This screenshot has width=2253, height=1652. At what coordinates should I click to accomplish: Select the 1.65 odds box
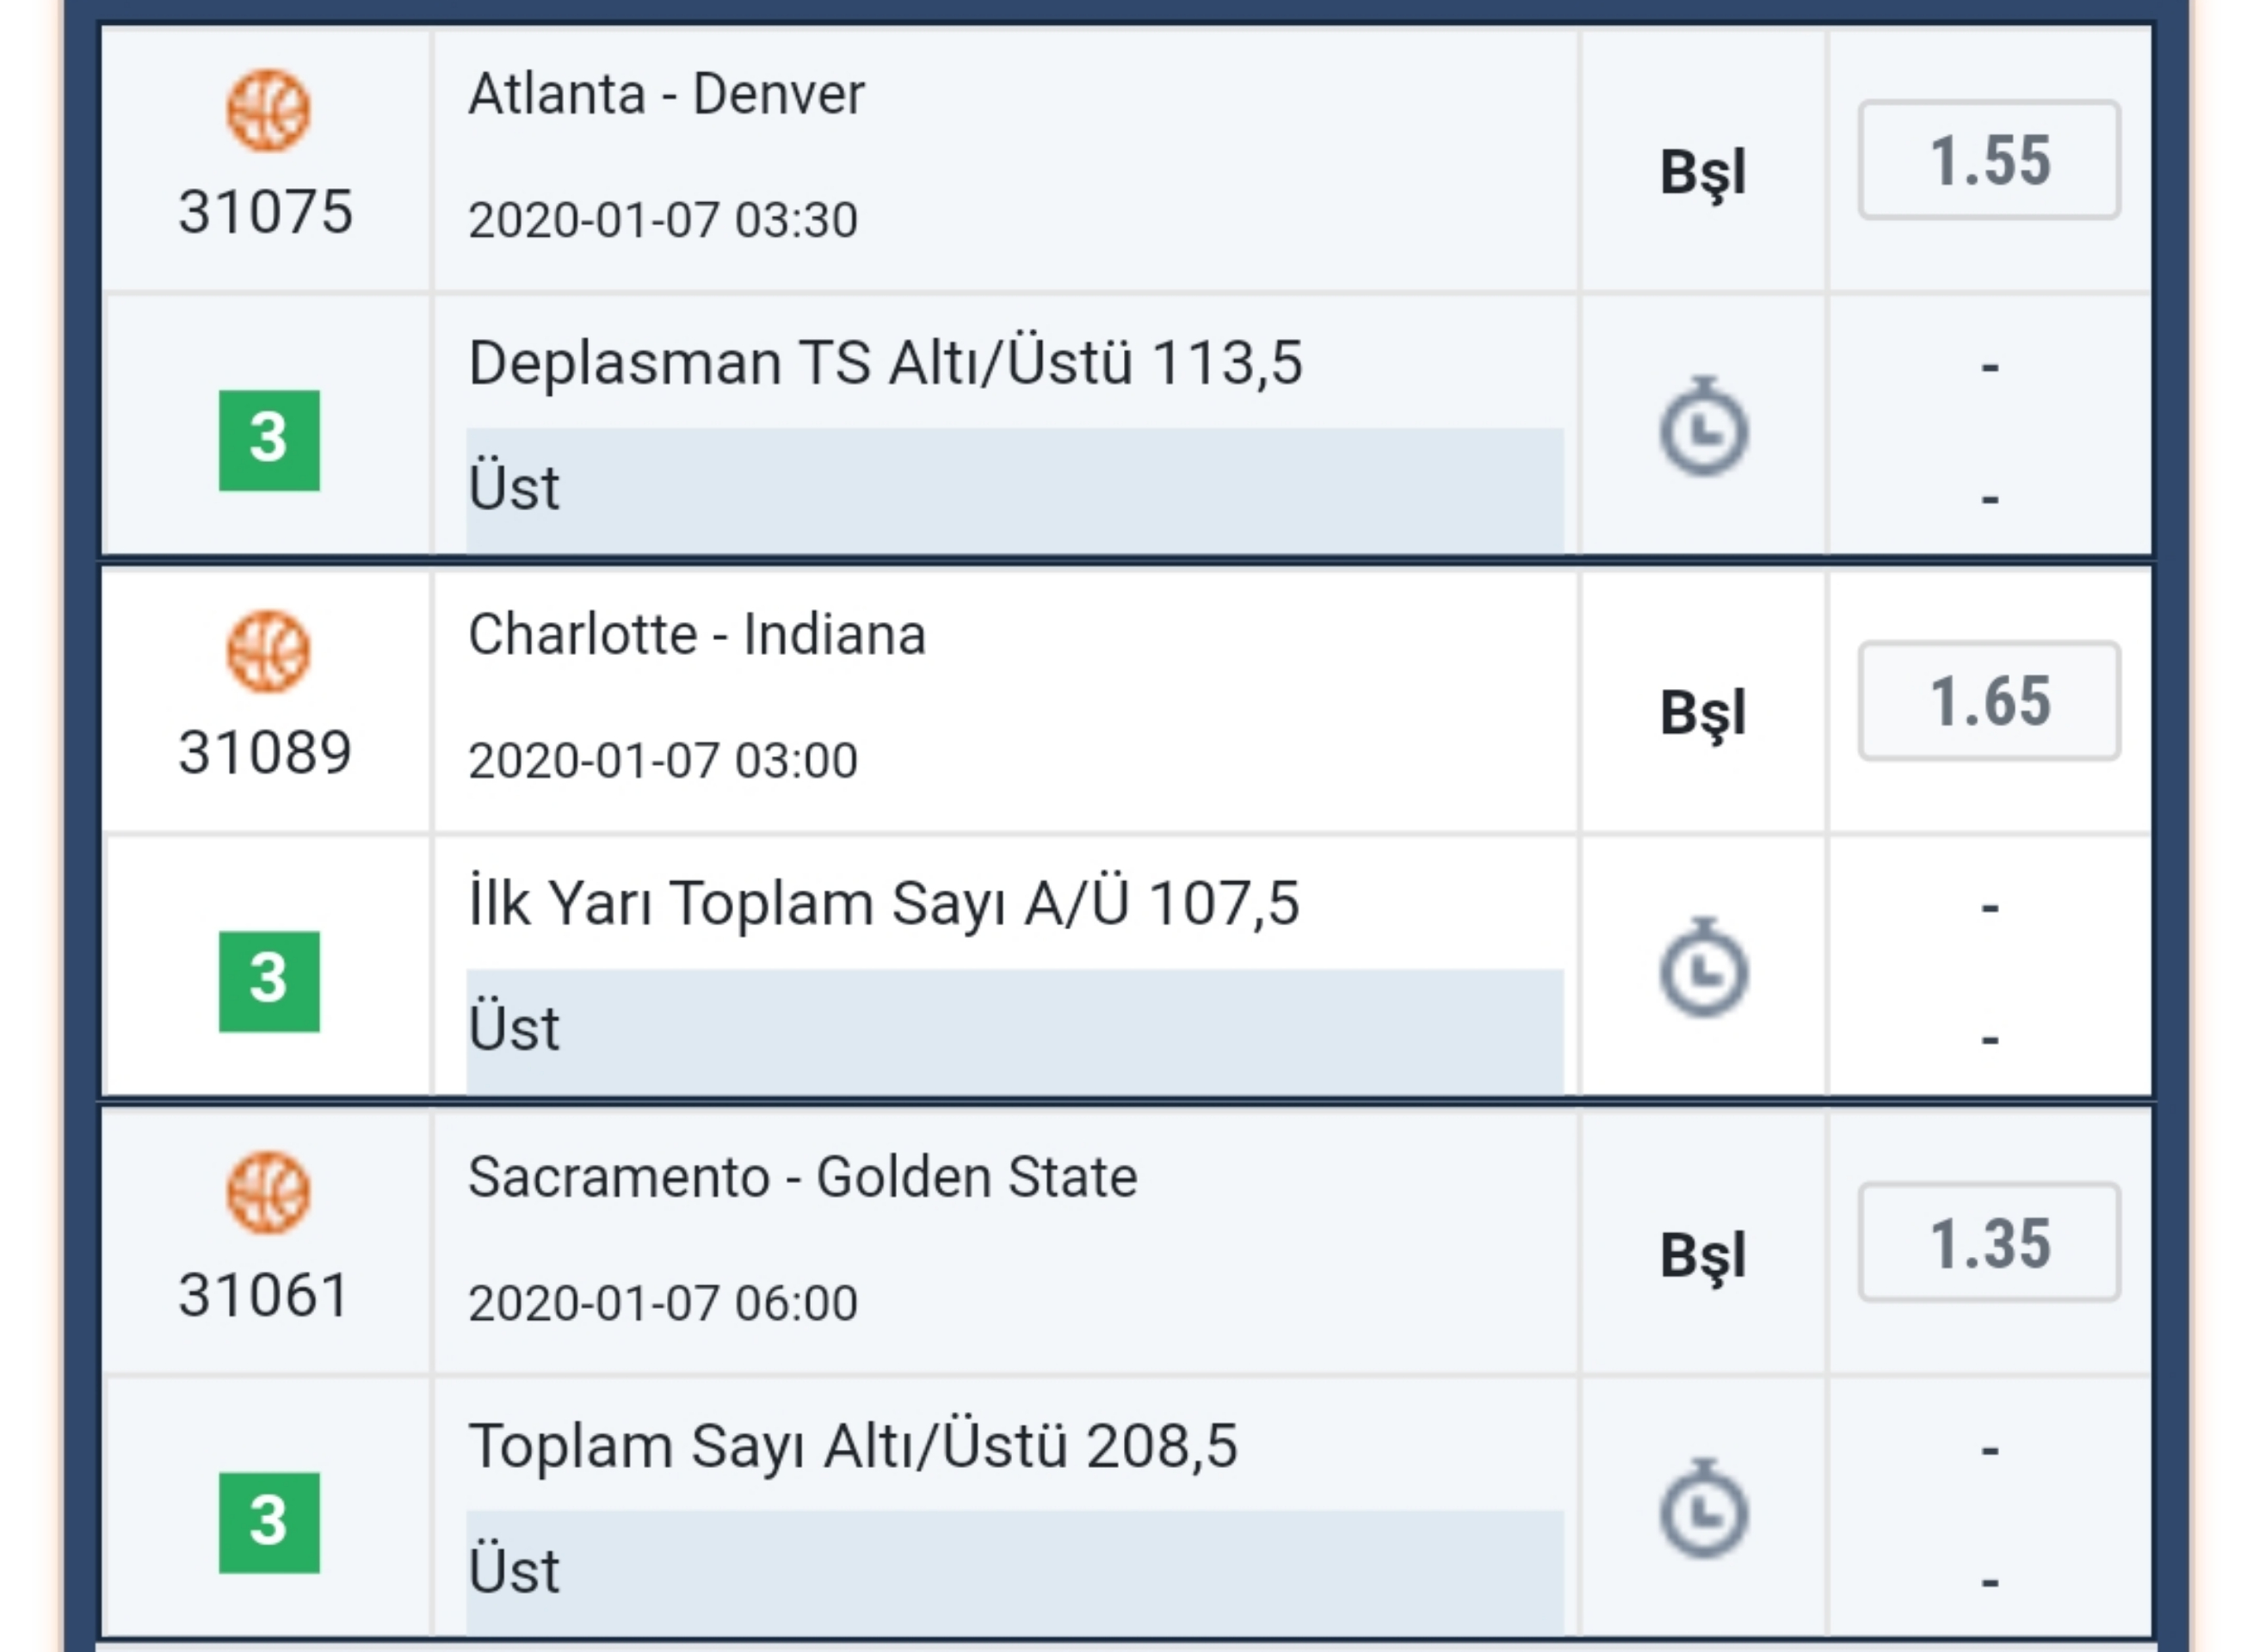coord(1989,701)
